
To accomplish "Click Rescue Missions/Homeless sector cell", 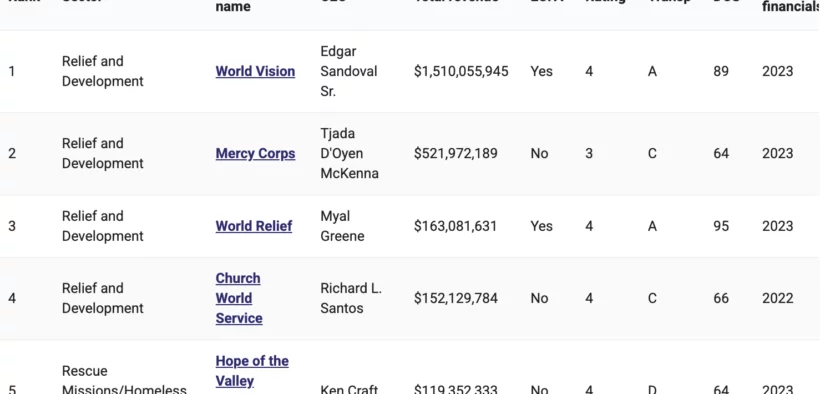I will point(124,380).
